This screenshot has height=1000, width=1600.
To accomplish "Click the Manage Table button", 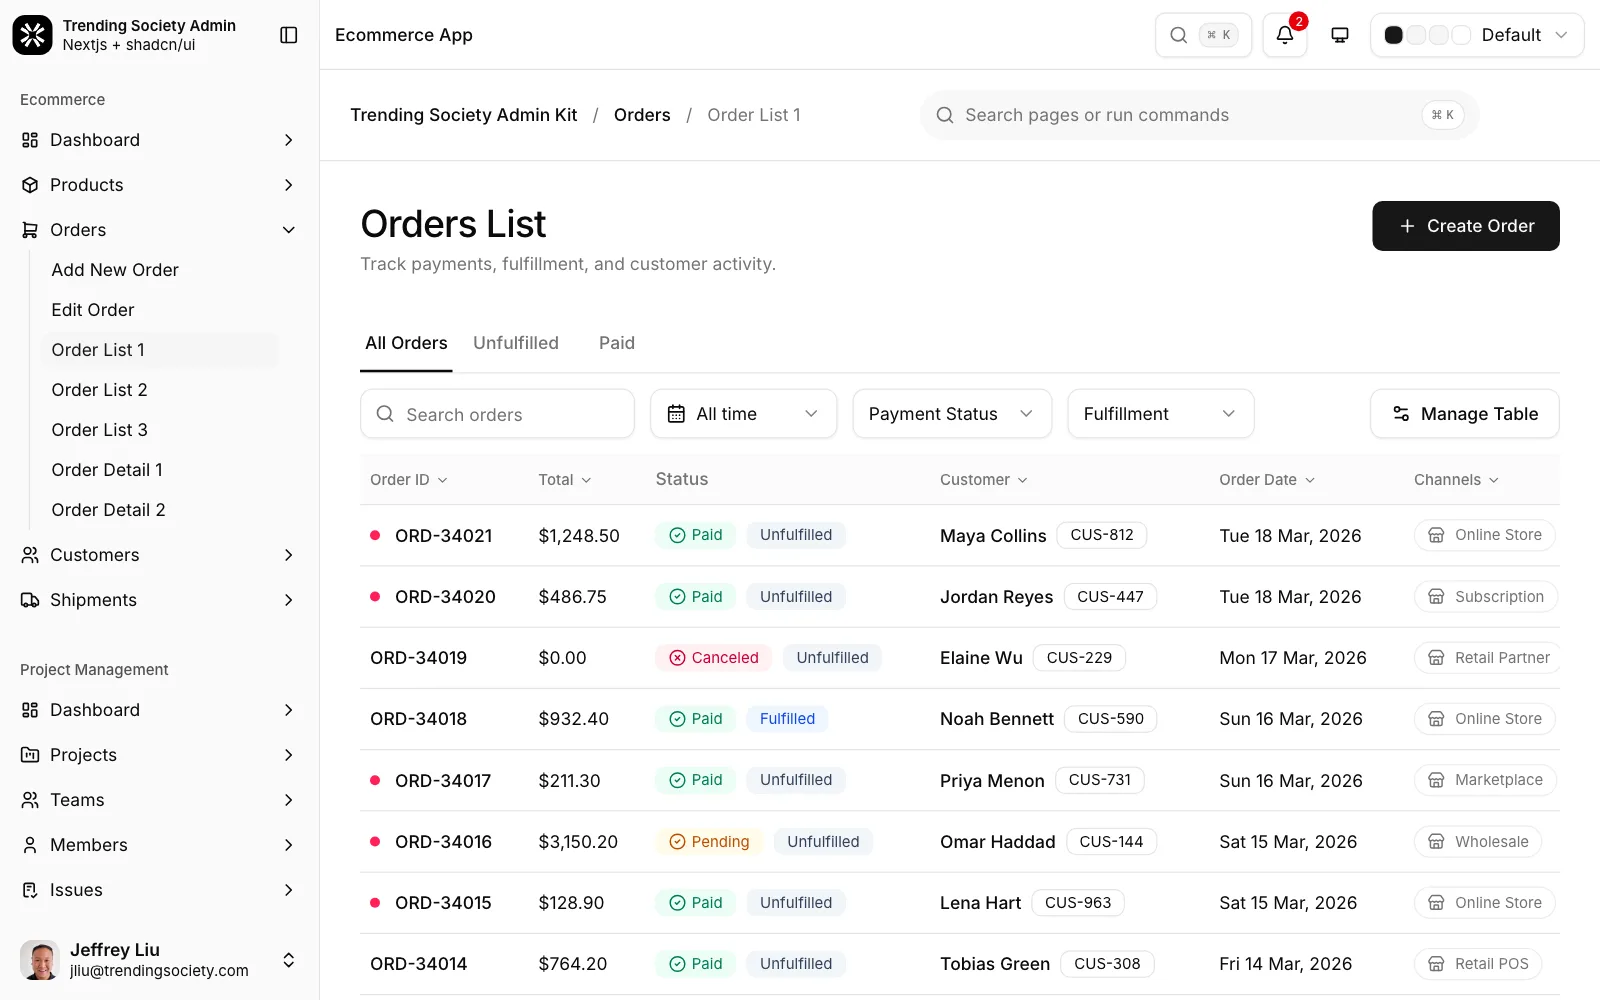I will click(1465, 414).
